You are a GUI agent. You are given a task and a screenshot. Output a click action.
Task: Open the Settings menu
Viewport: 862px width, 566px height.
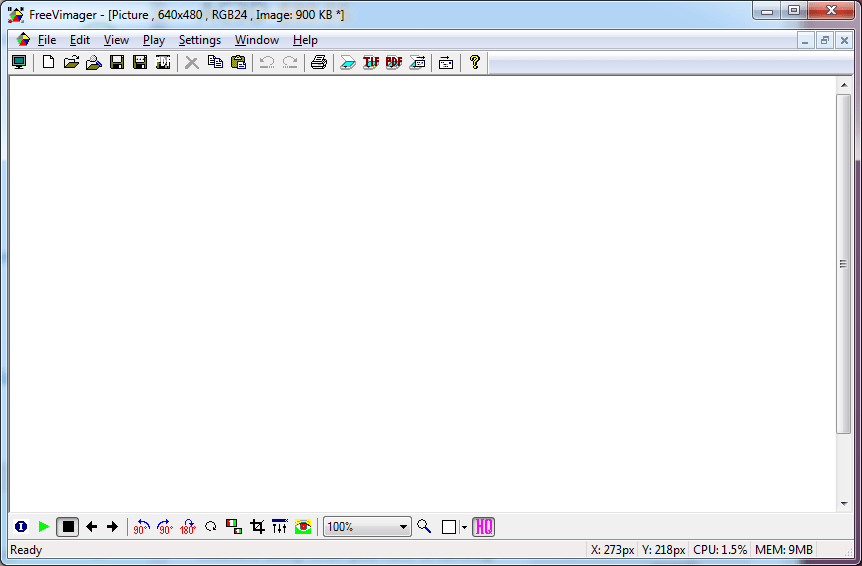click(200, 40)
